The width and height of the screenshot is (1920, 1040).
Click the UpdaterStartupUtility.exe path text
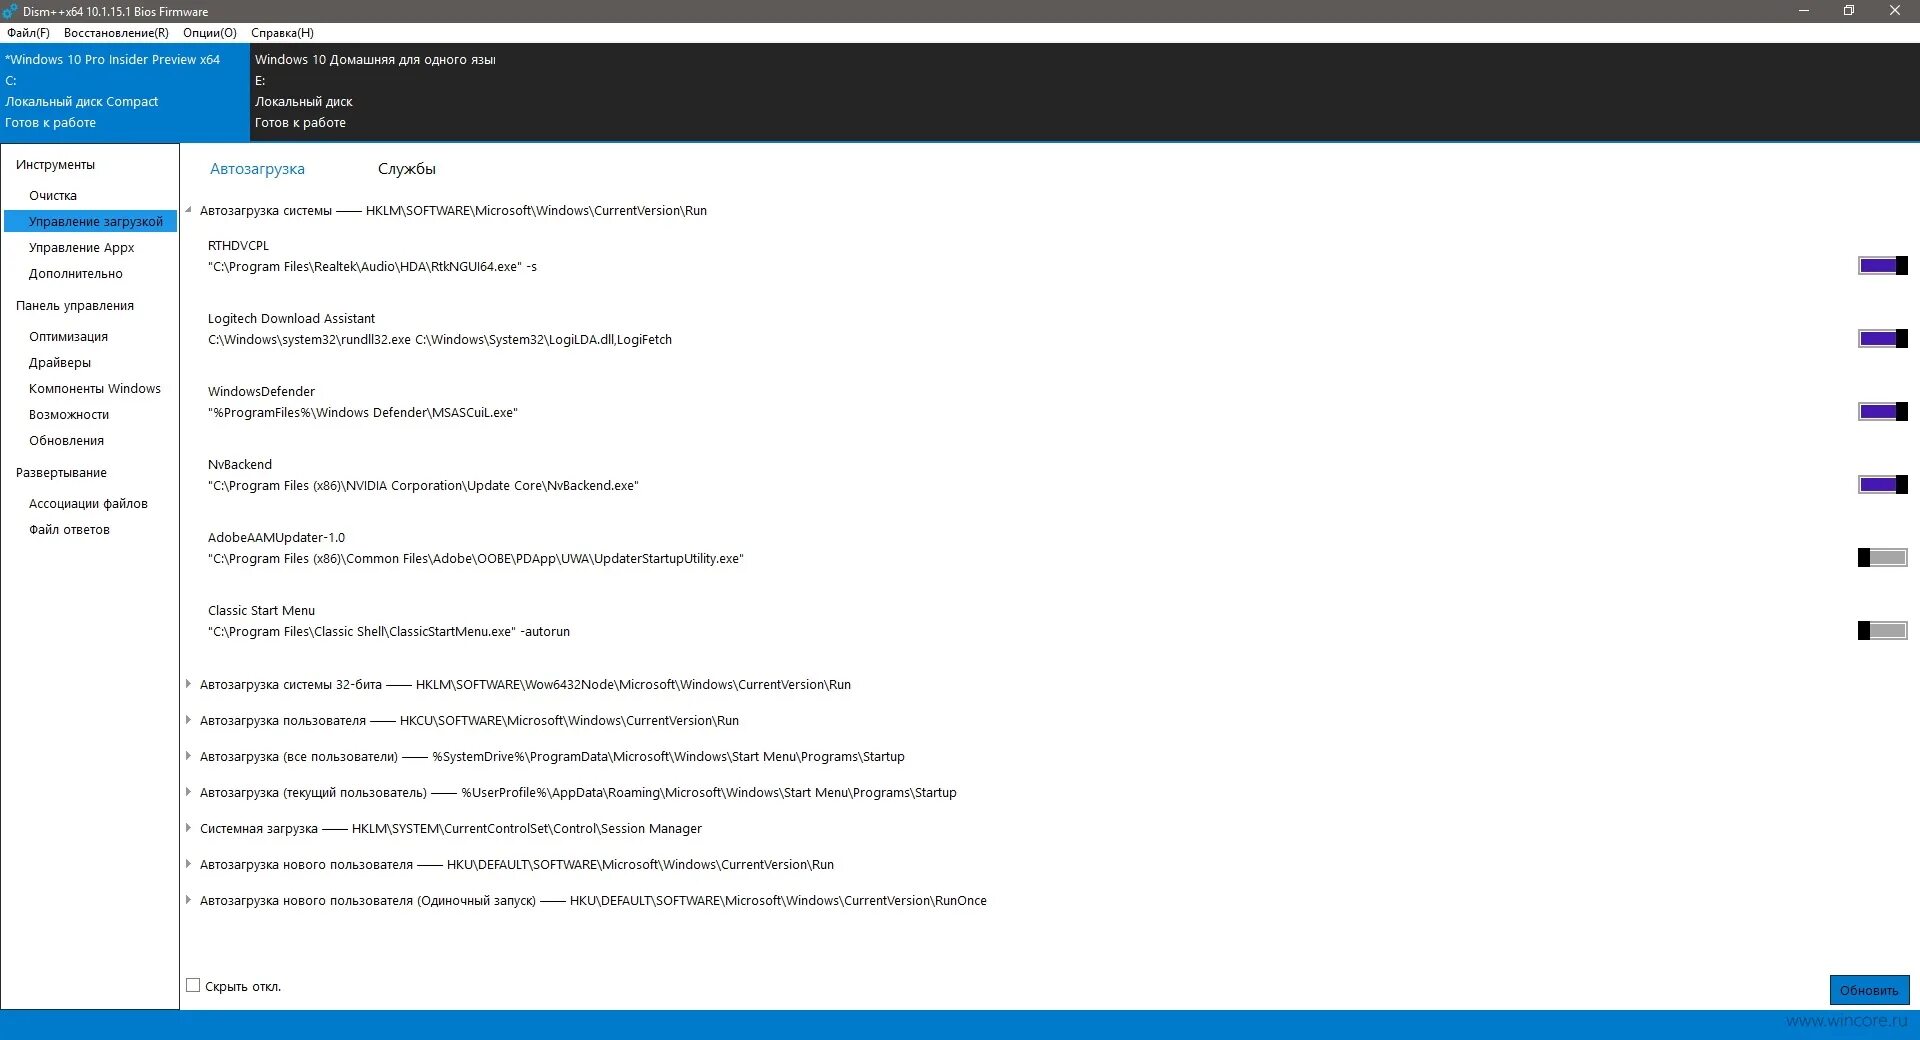click(x=476, y=559)
